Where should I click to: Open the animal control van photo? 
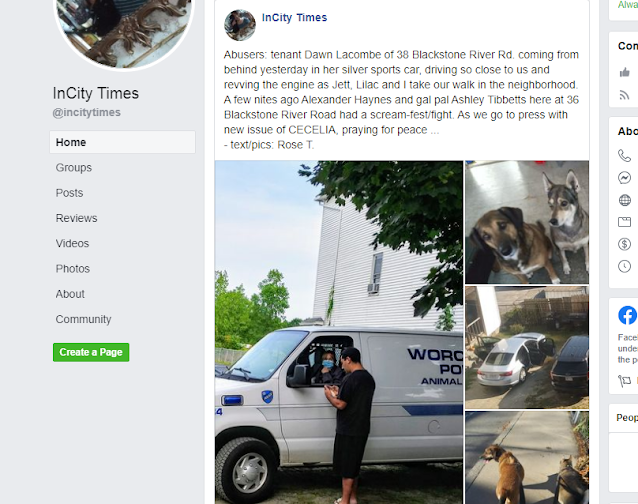point(339,332)
